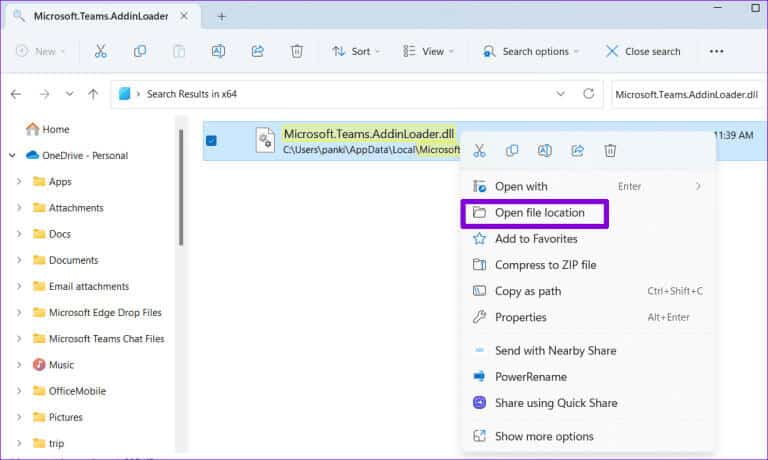
Task: Click the Share icon in the top toolbar
Action: click(x=258, y=51)
